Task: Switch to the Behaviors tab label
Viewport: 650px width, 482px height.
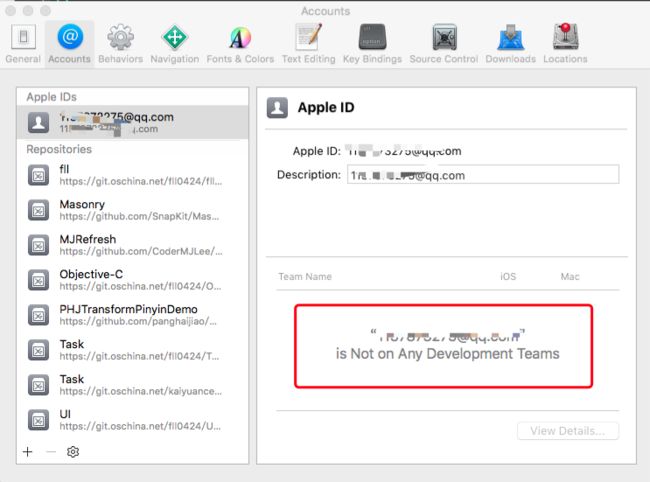Action: click(121, 59)
